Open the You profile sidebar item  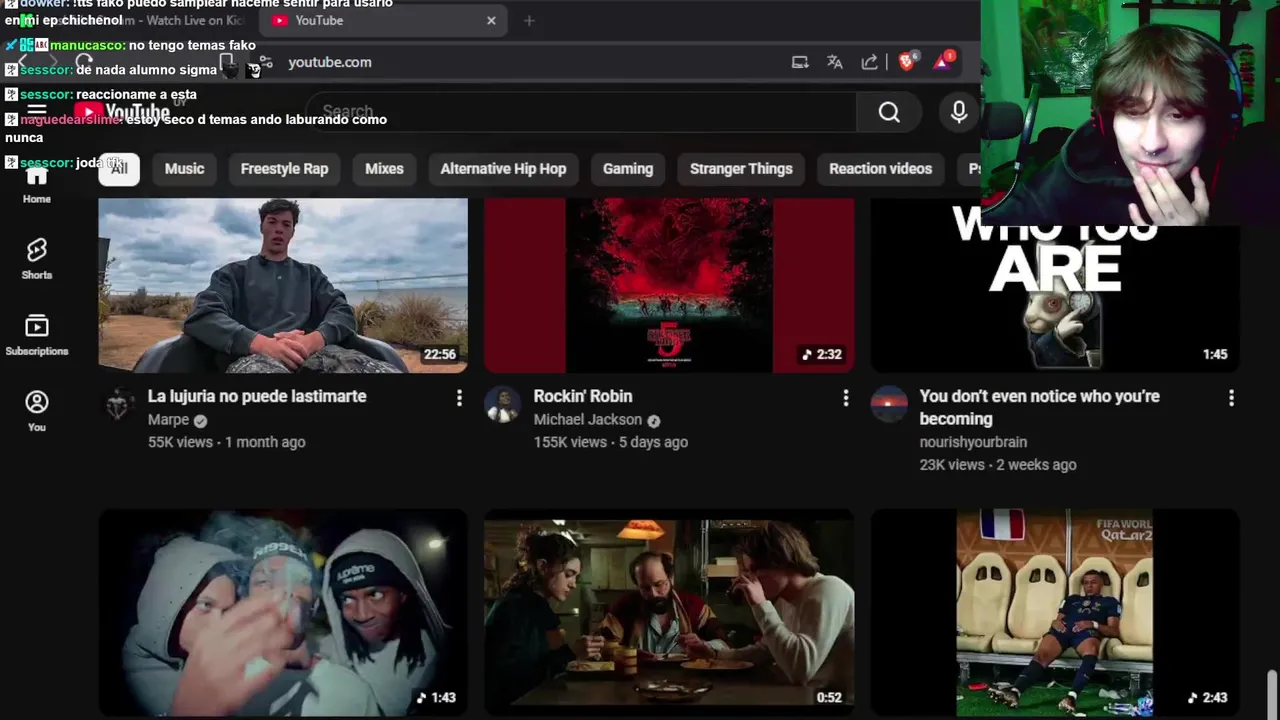pos(37,411)
